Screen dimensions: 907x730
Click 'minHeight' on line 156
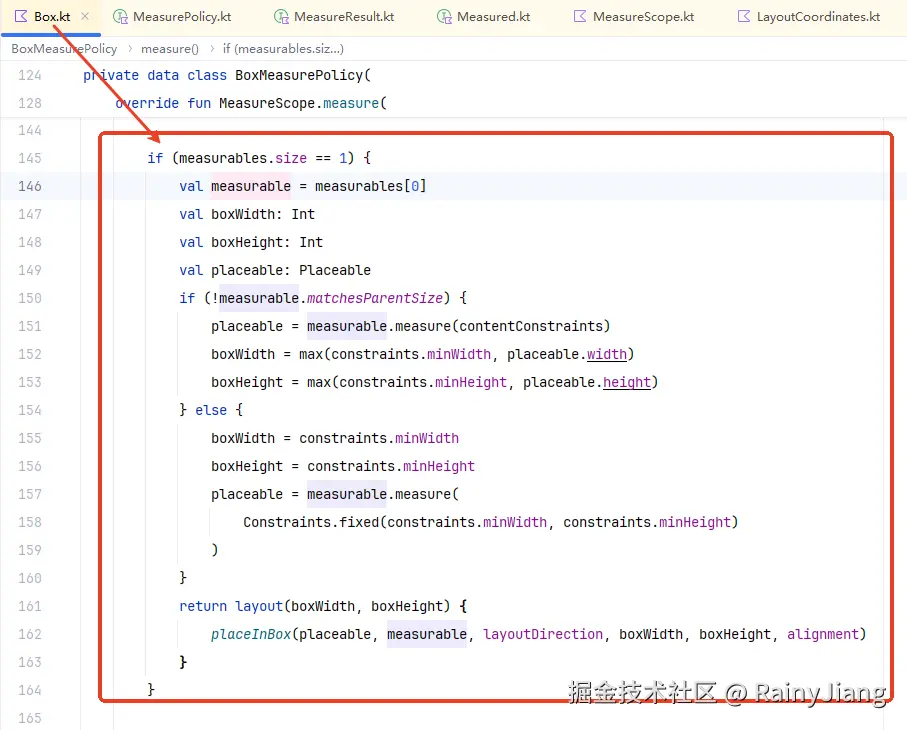439,466
